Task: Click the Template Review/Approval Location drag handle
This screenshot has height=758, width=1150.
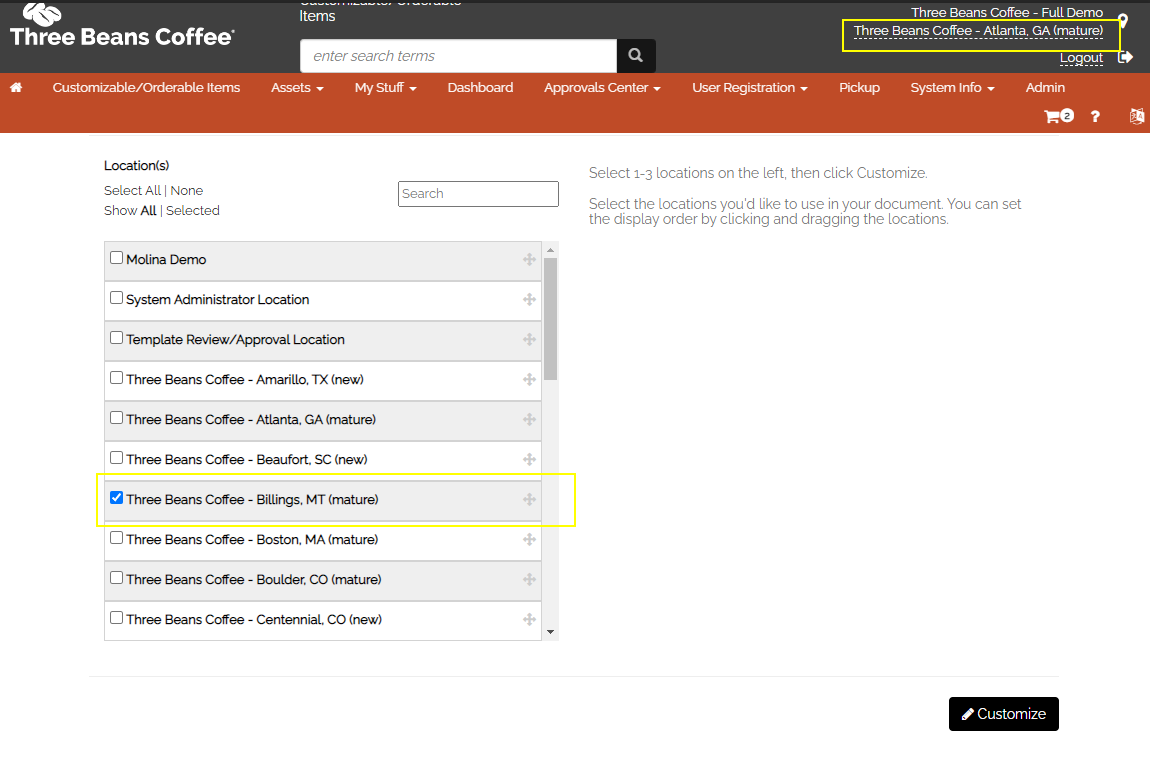Action: [530, 339]
